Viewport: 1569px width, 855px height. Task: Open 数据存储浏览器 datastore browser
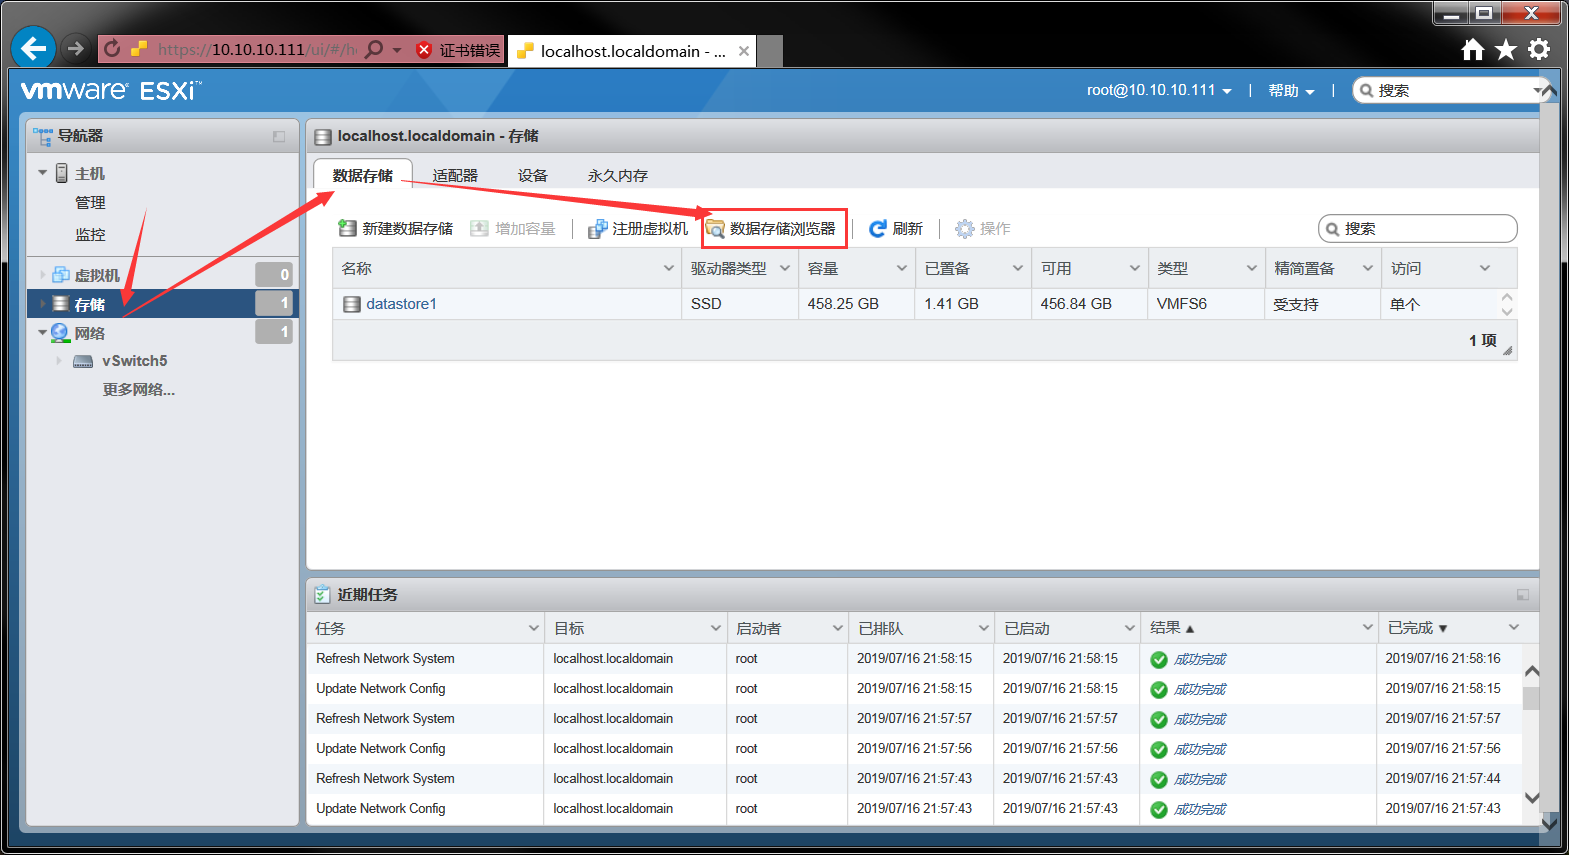point(771,229)
